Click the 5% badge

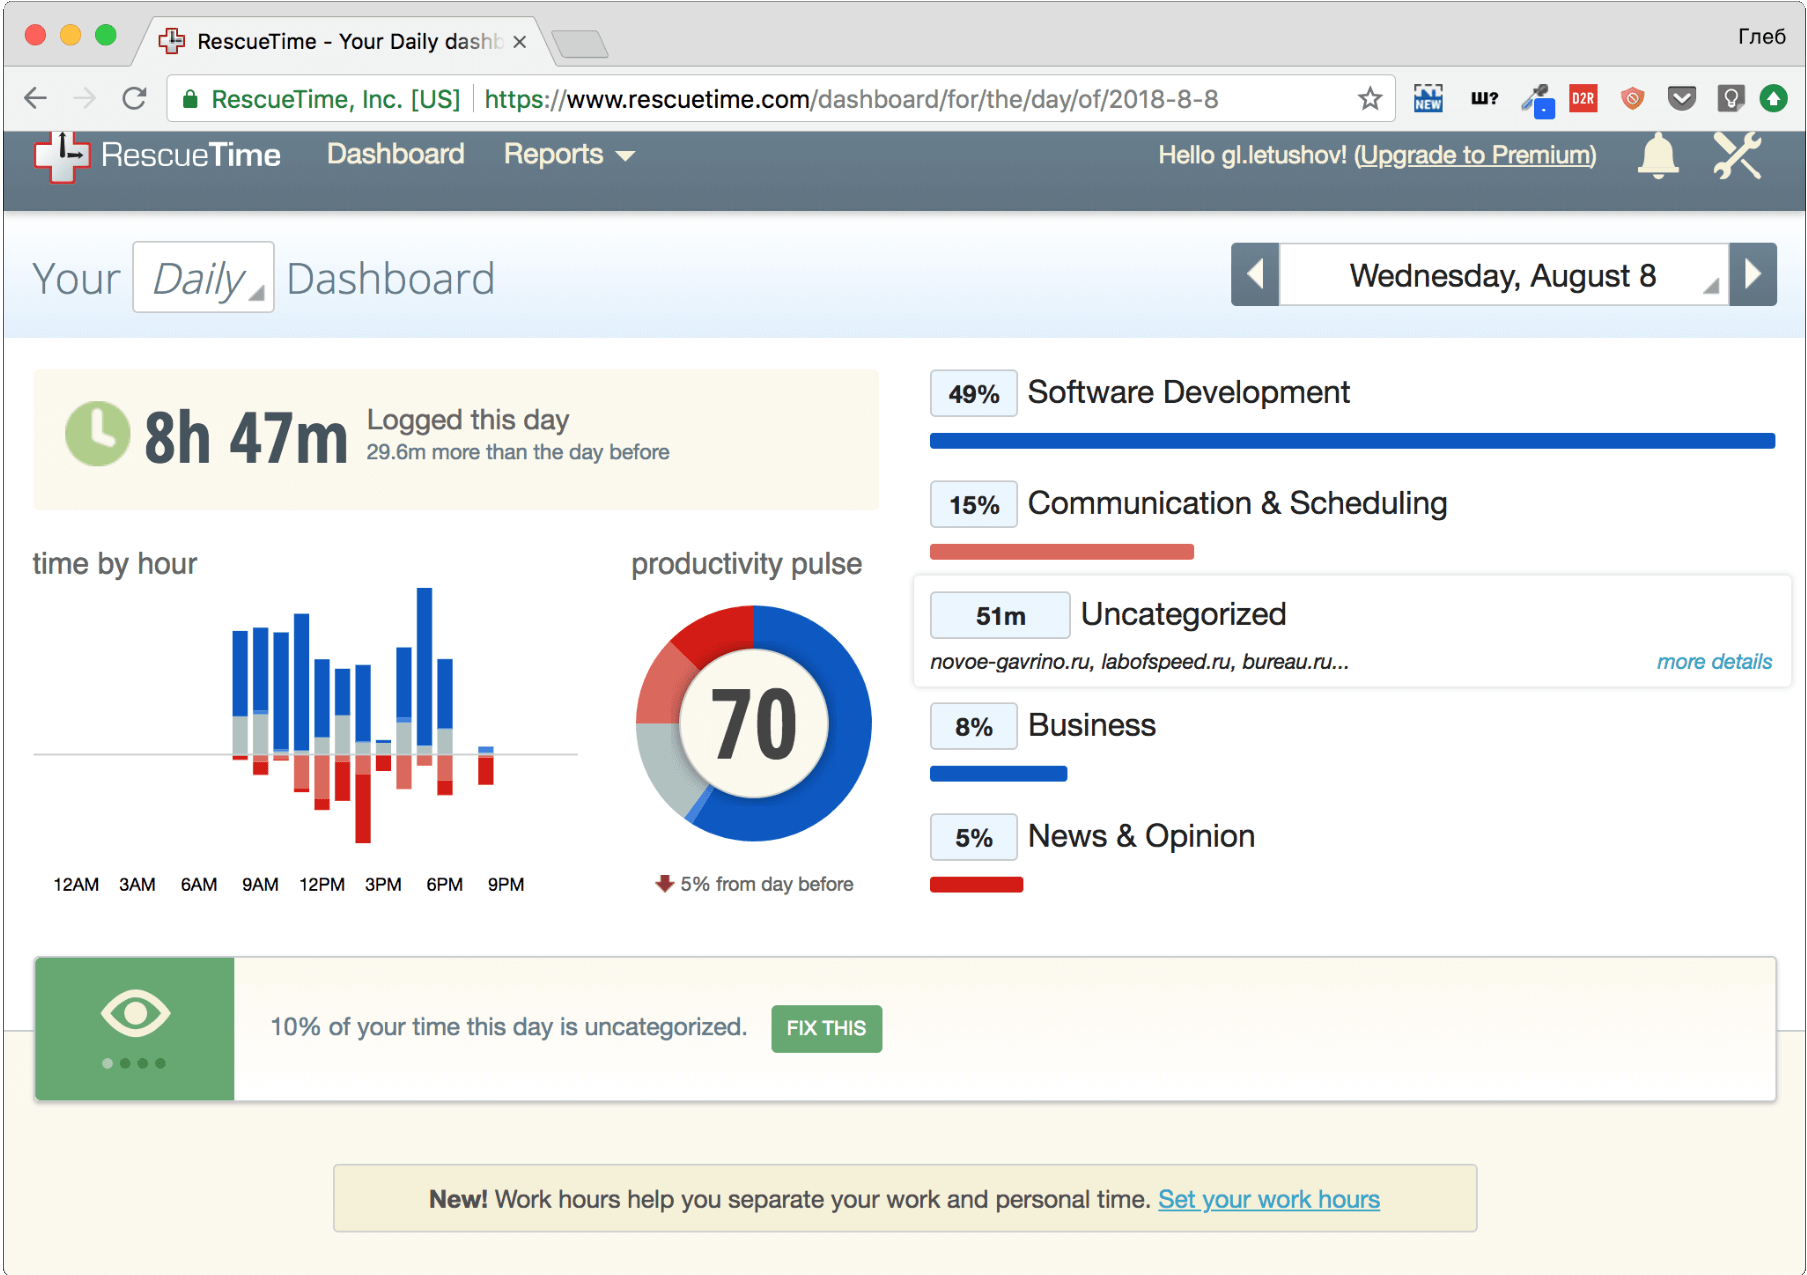[973, 837]
